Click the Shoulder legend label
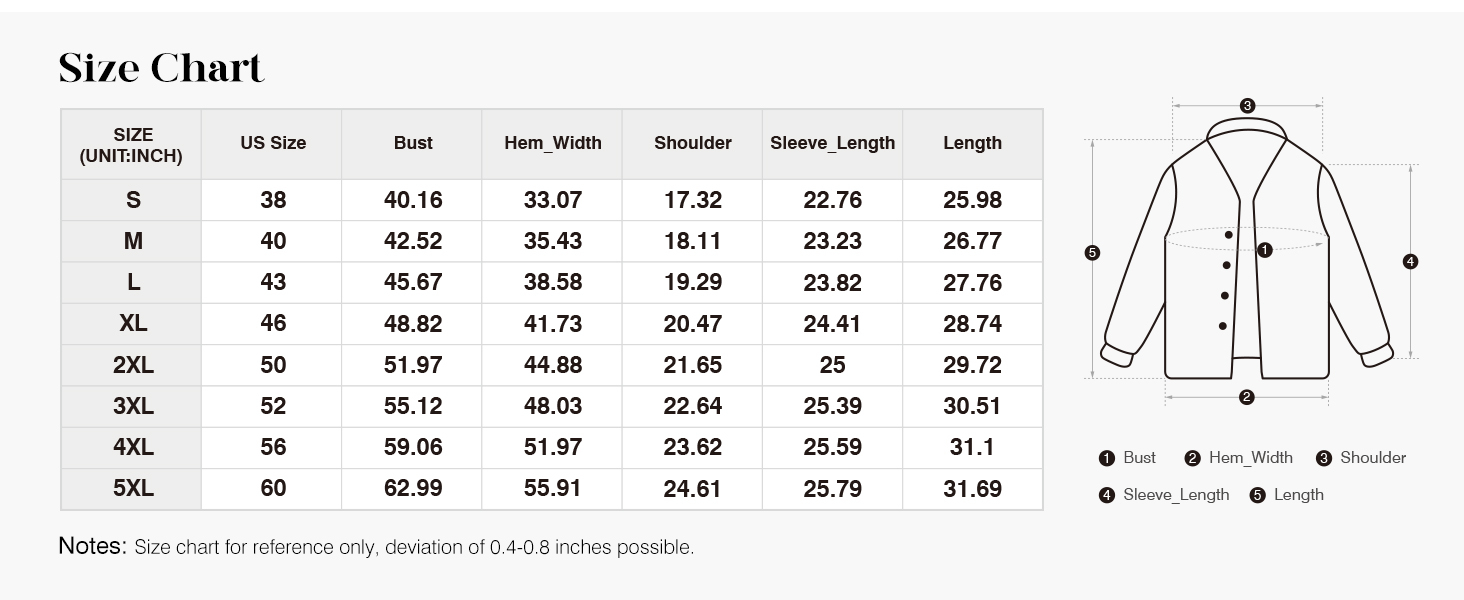The height and width of the screenshot is (600, 1464). pos(1373,457)
